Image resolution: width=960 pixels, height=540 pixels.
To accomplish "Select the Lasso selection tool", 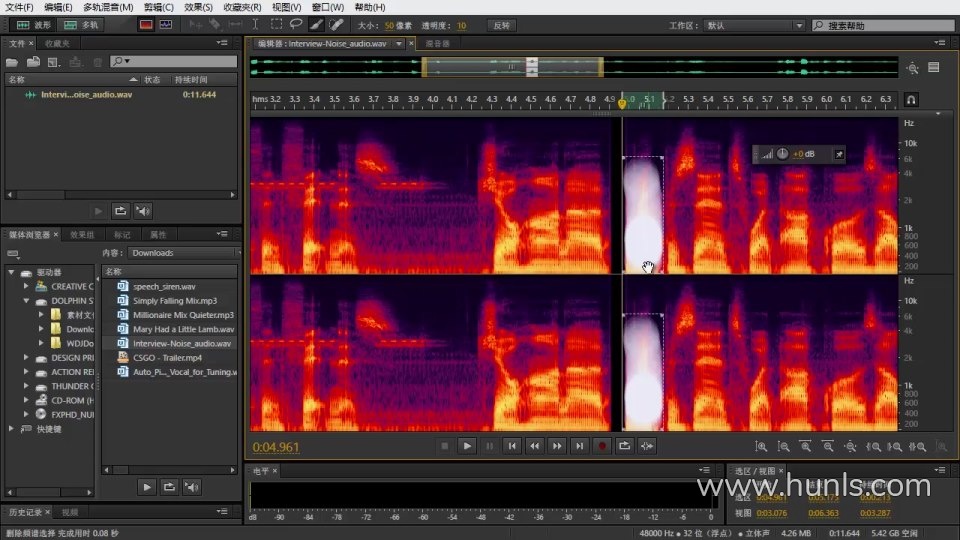I will pos(295,24).
